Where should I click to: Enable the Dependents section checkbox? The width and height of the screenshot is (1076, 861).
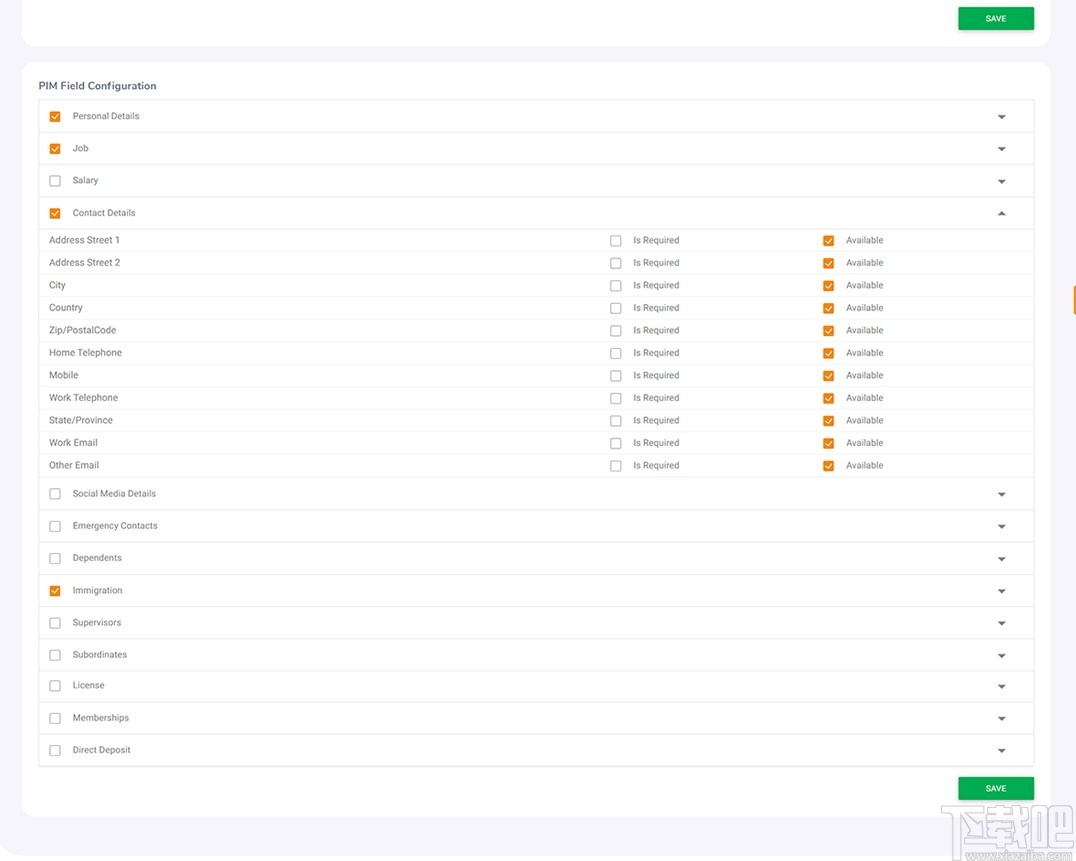pos(55,558)
